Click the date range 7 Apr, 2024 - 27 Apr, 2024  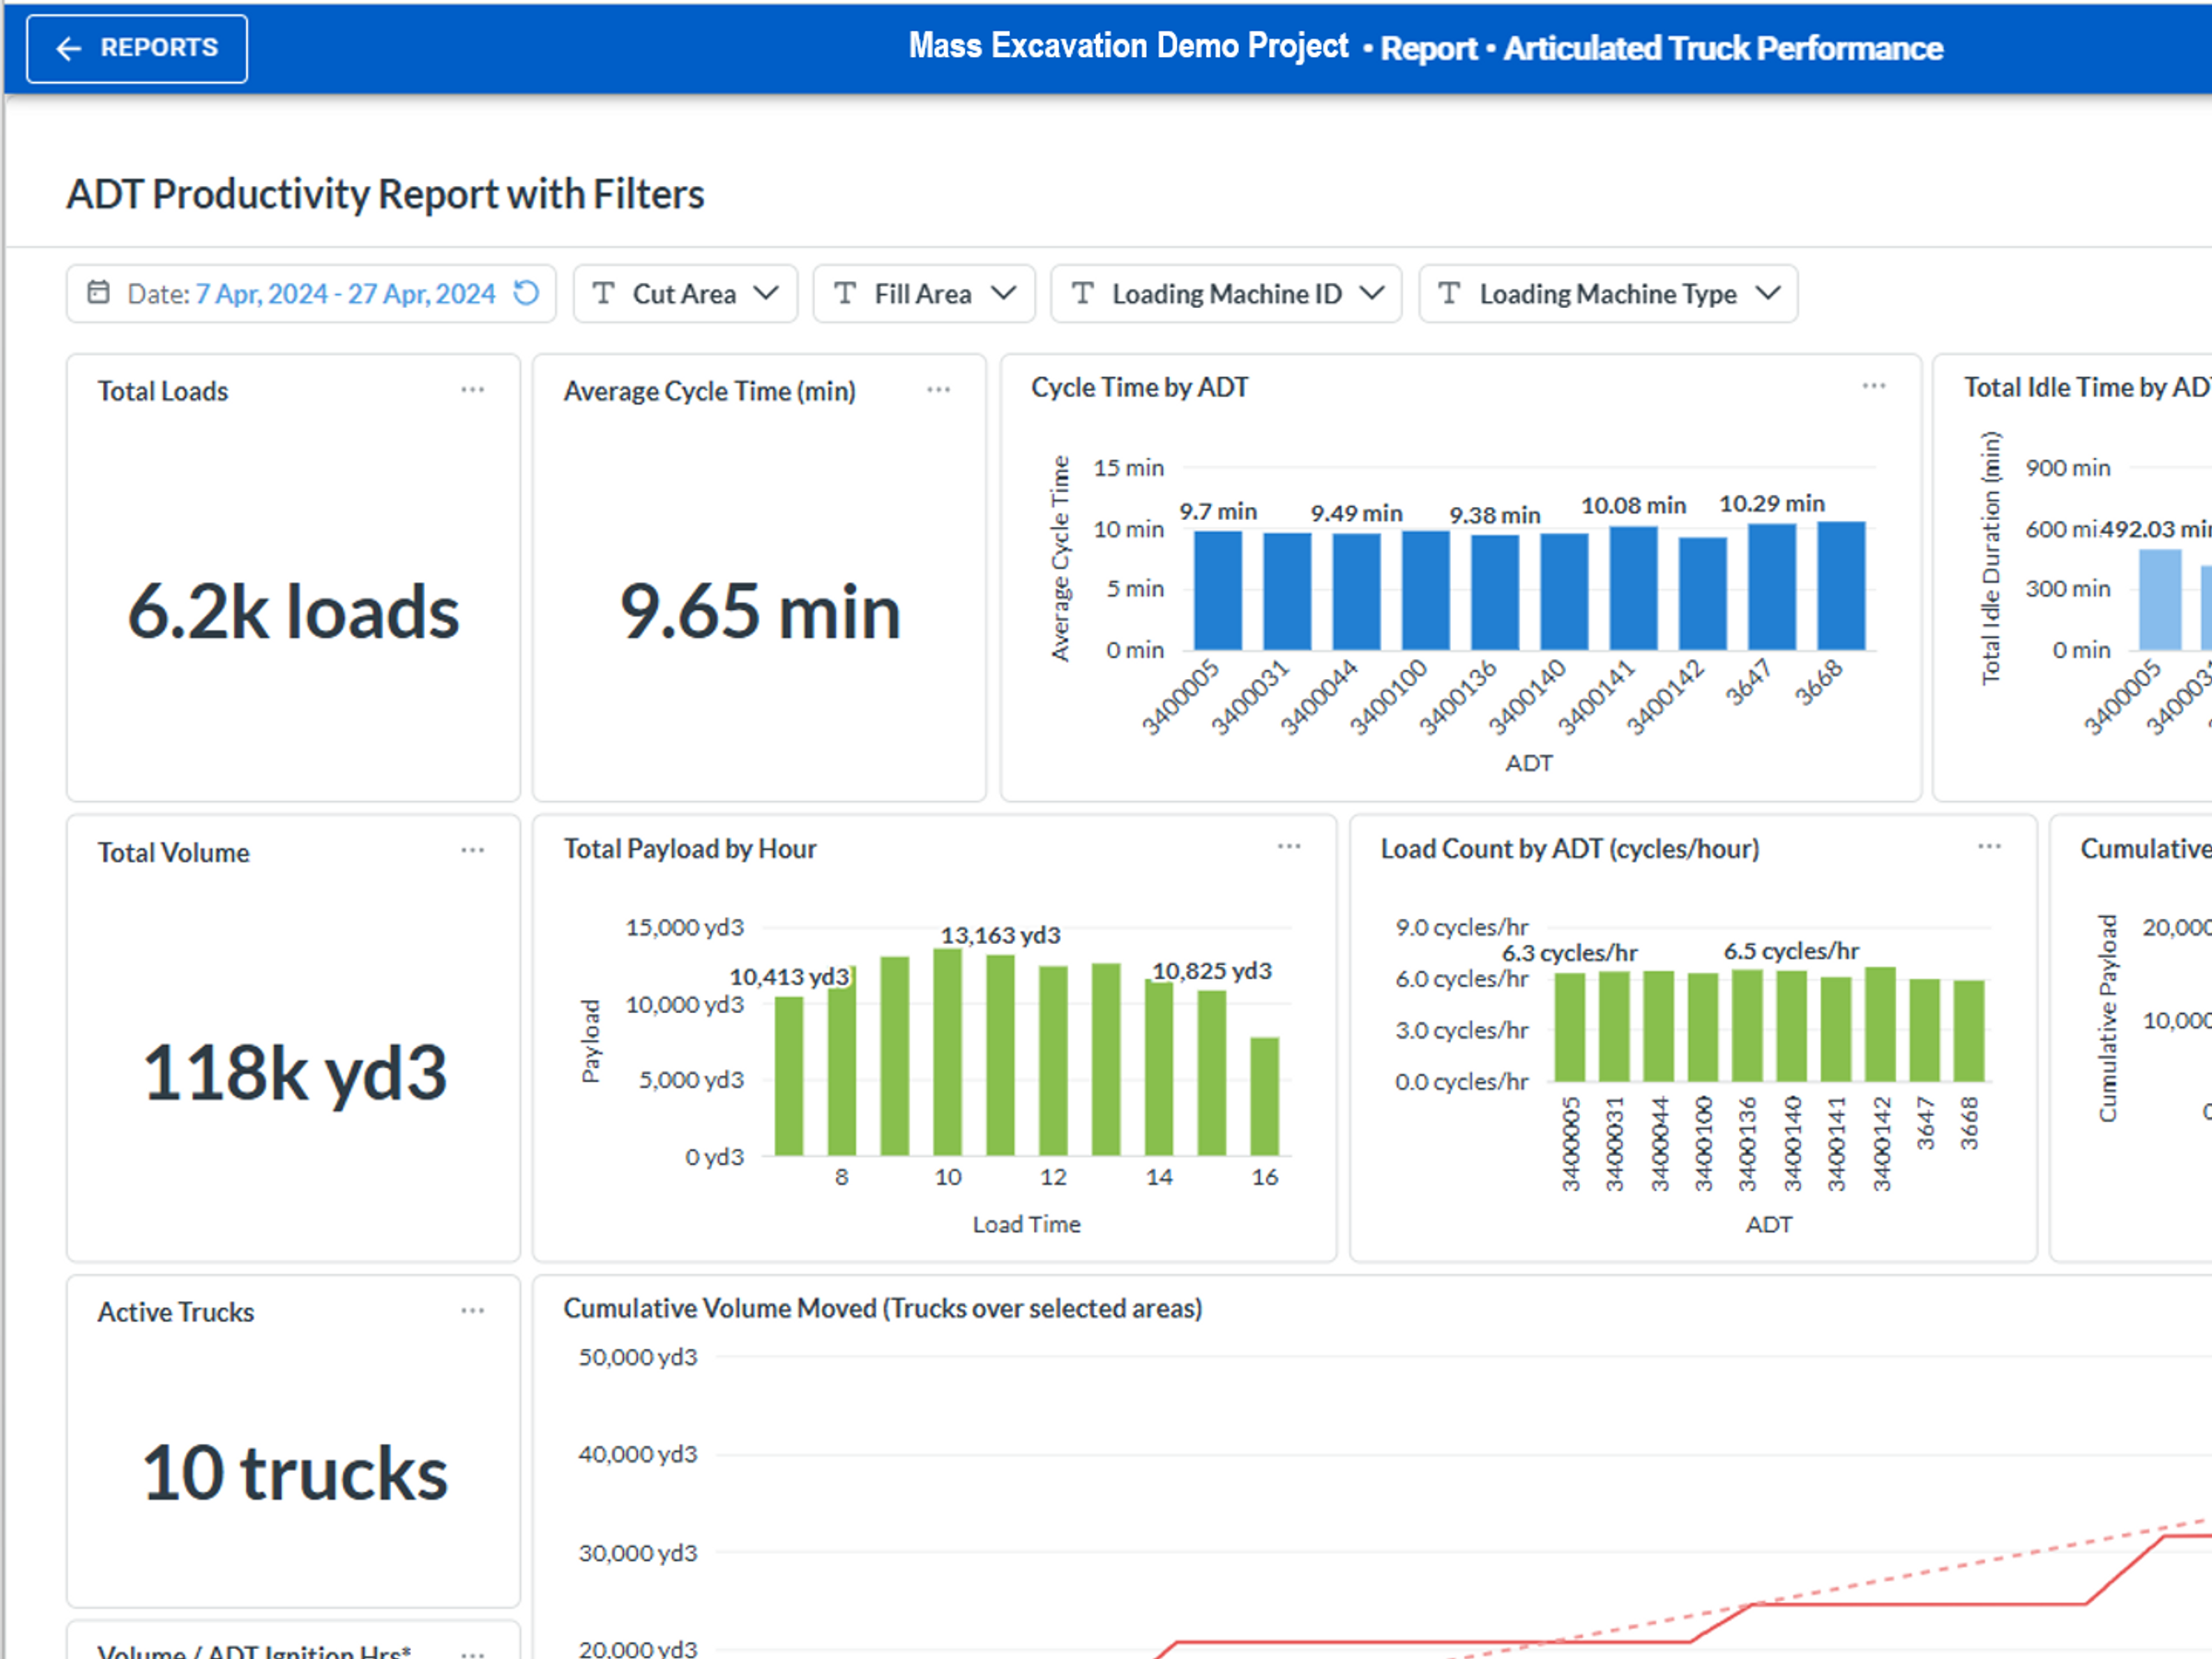(345, 293)
